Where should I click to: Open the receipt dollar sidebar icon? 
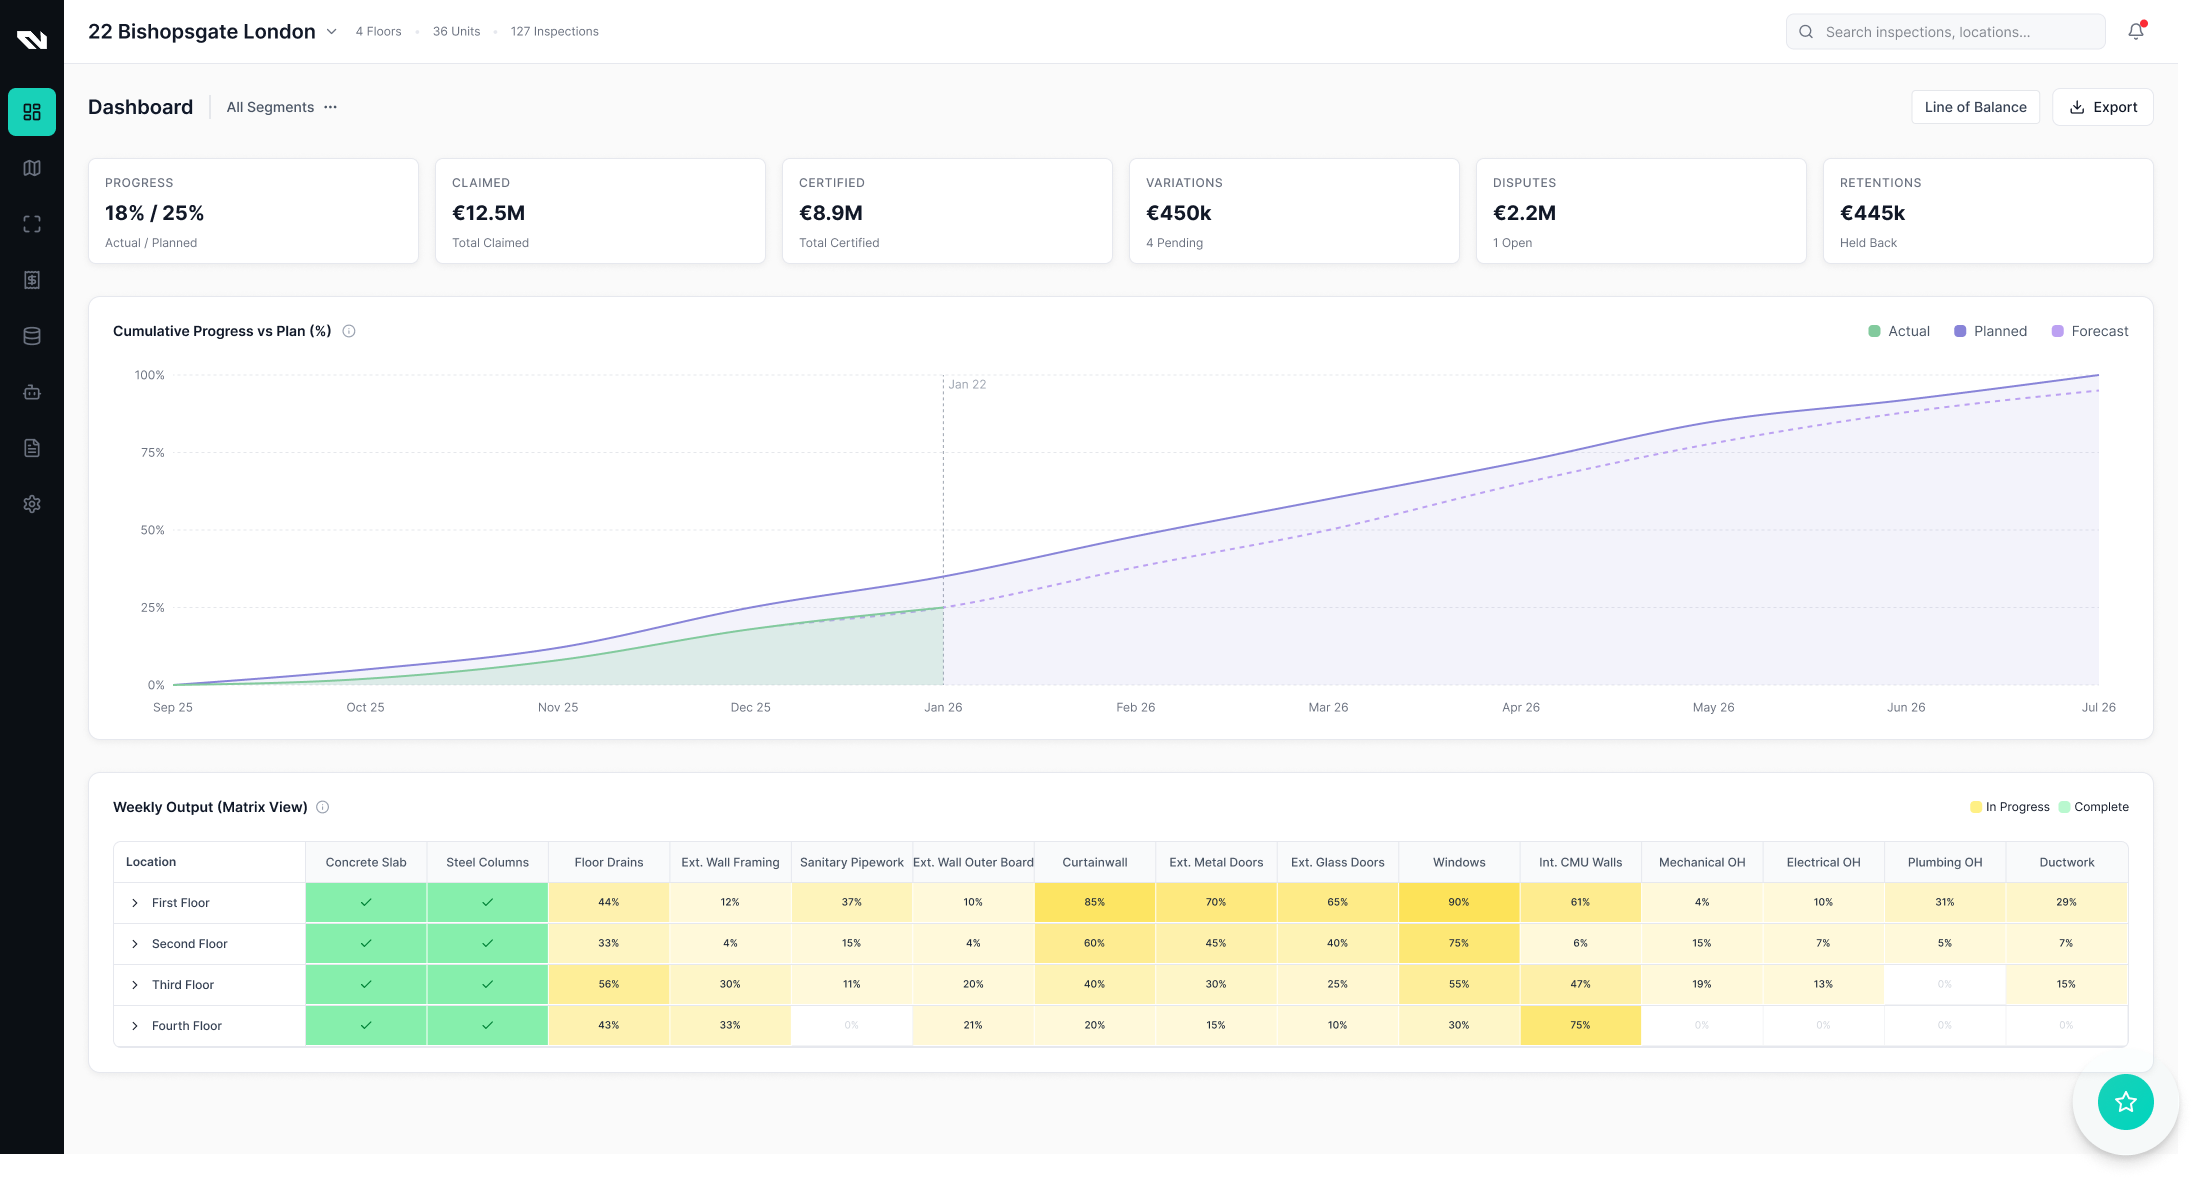point(32,280)
